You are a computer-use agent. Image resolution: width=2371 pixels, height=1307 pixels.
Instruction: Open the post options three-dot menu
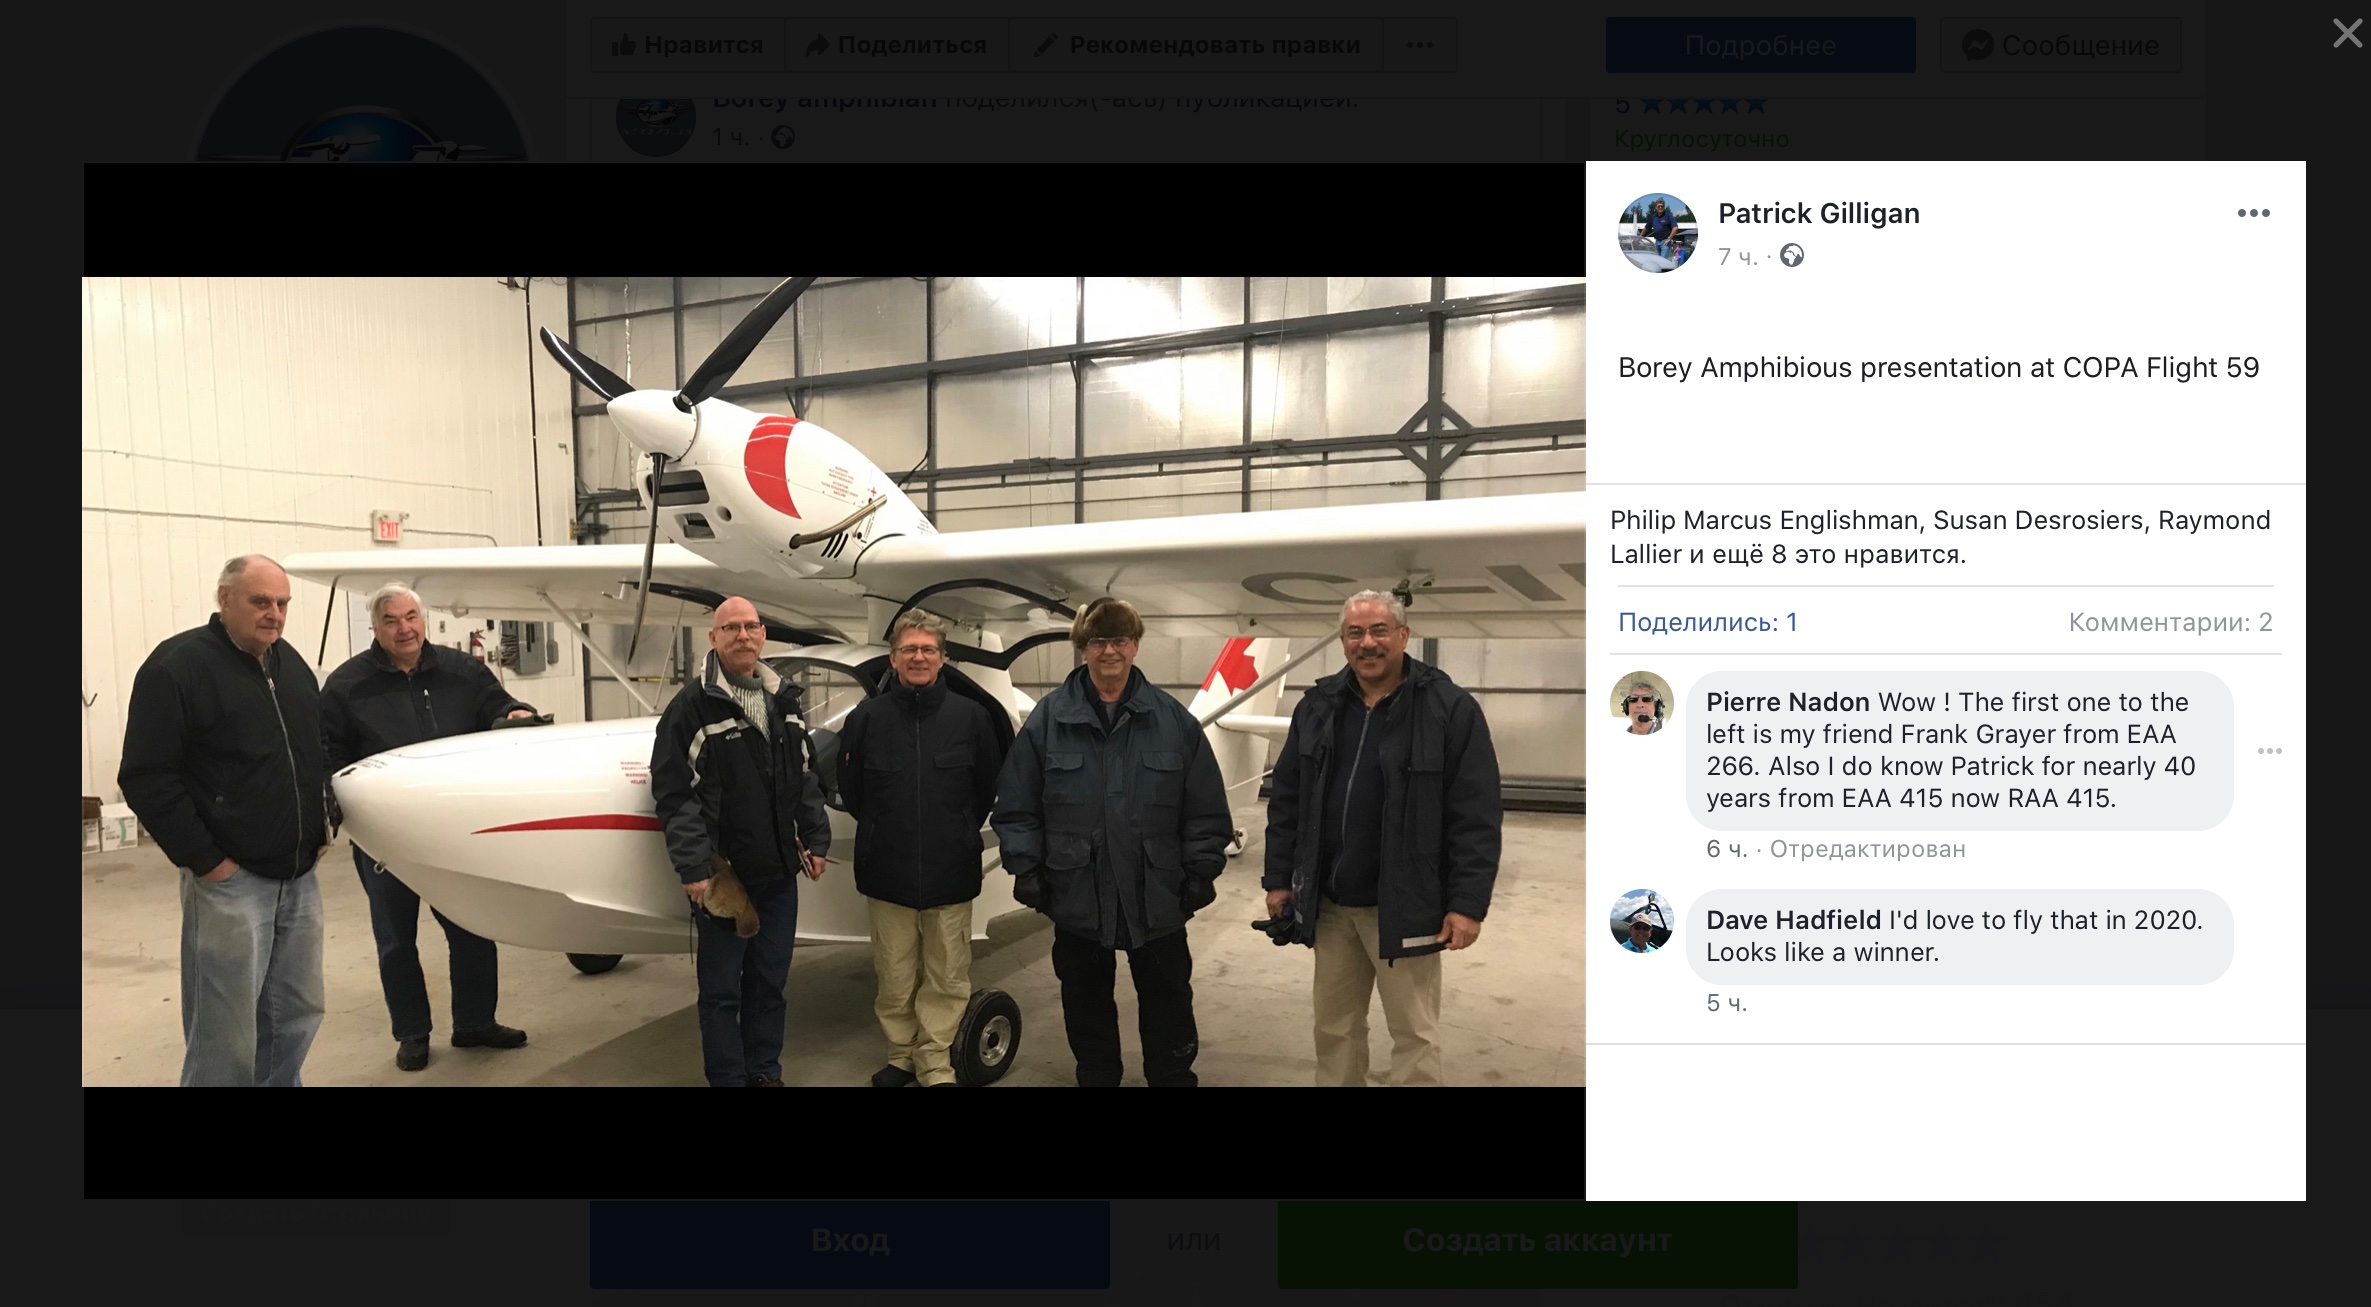2253,213
